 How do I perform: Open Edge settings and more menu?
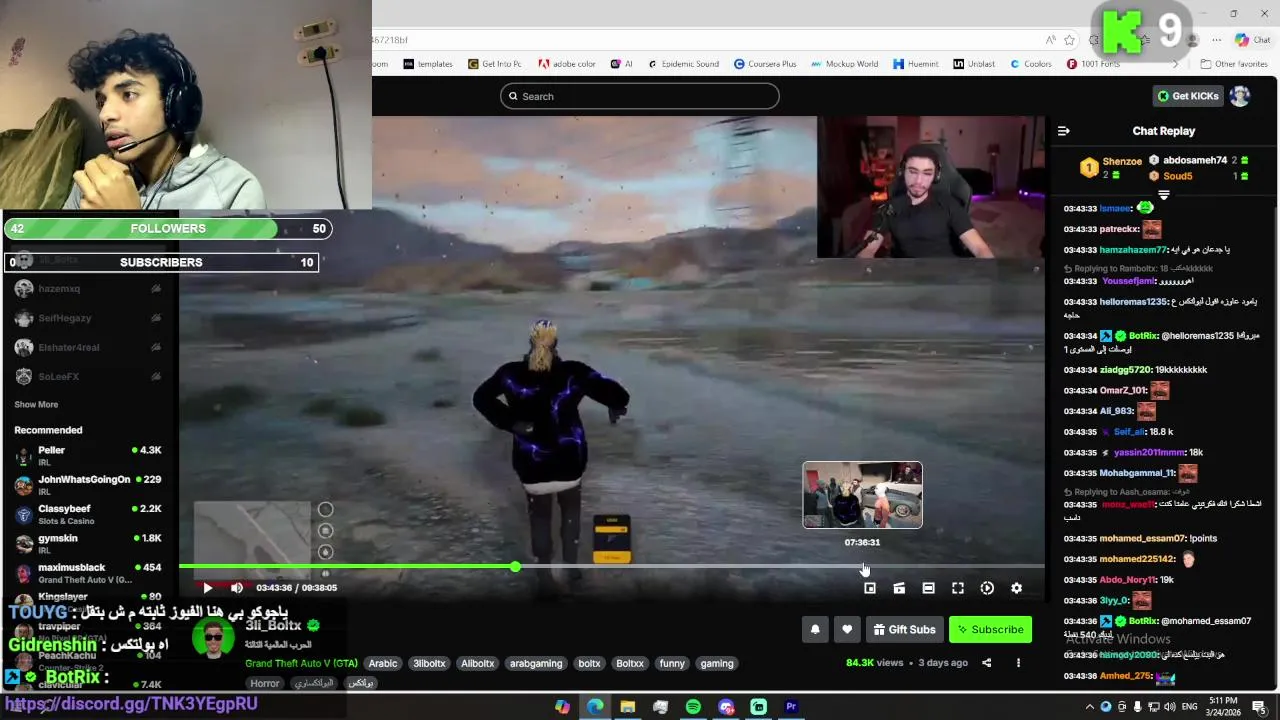pyautogui.click(x=1216, y=40)
